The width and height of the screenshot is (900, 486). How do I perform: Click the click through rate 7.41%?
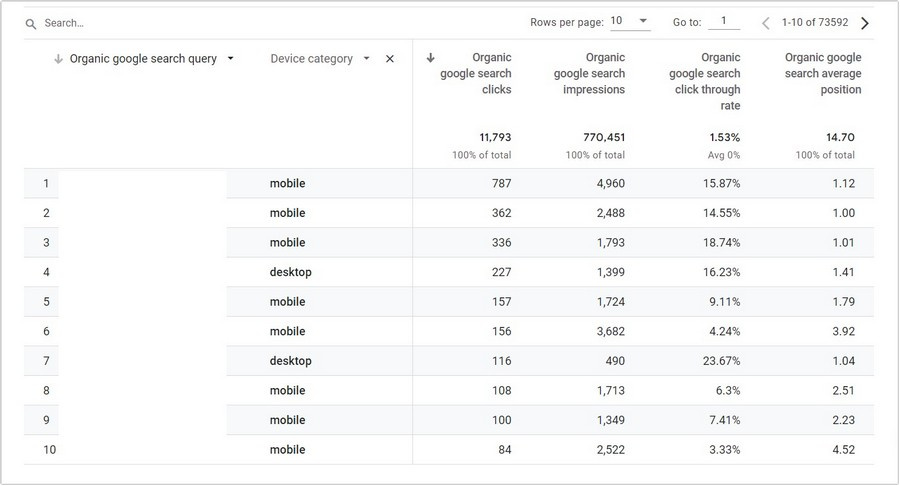coord(724,420)
